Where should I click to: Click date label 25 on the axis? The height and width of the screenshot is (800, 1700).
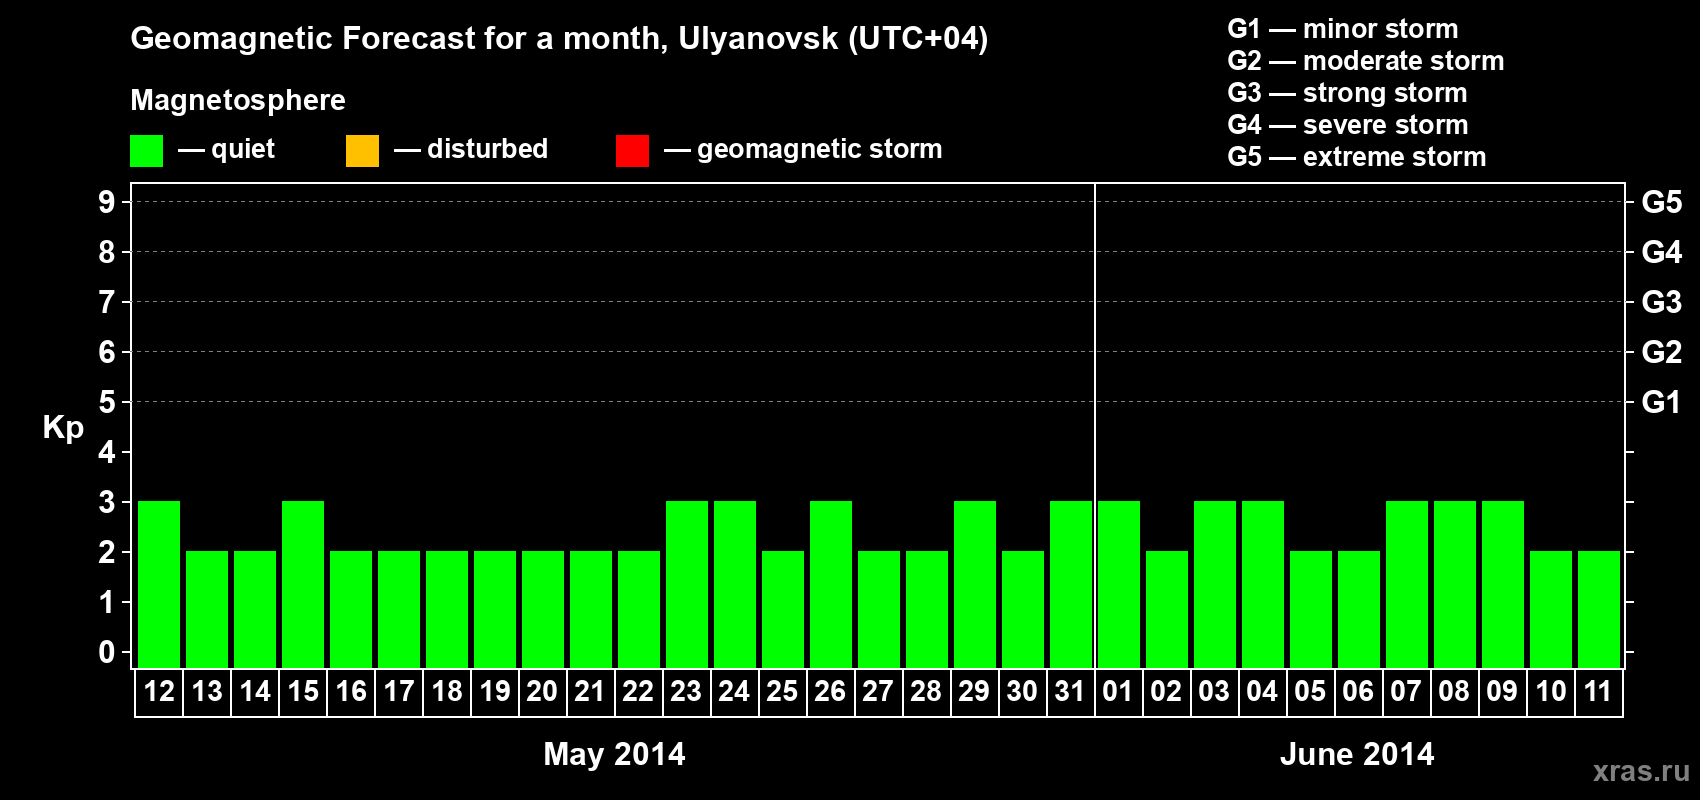[x=783, y=691]
